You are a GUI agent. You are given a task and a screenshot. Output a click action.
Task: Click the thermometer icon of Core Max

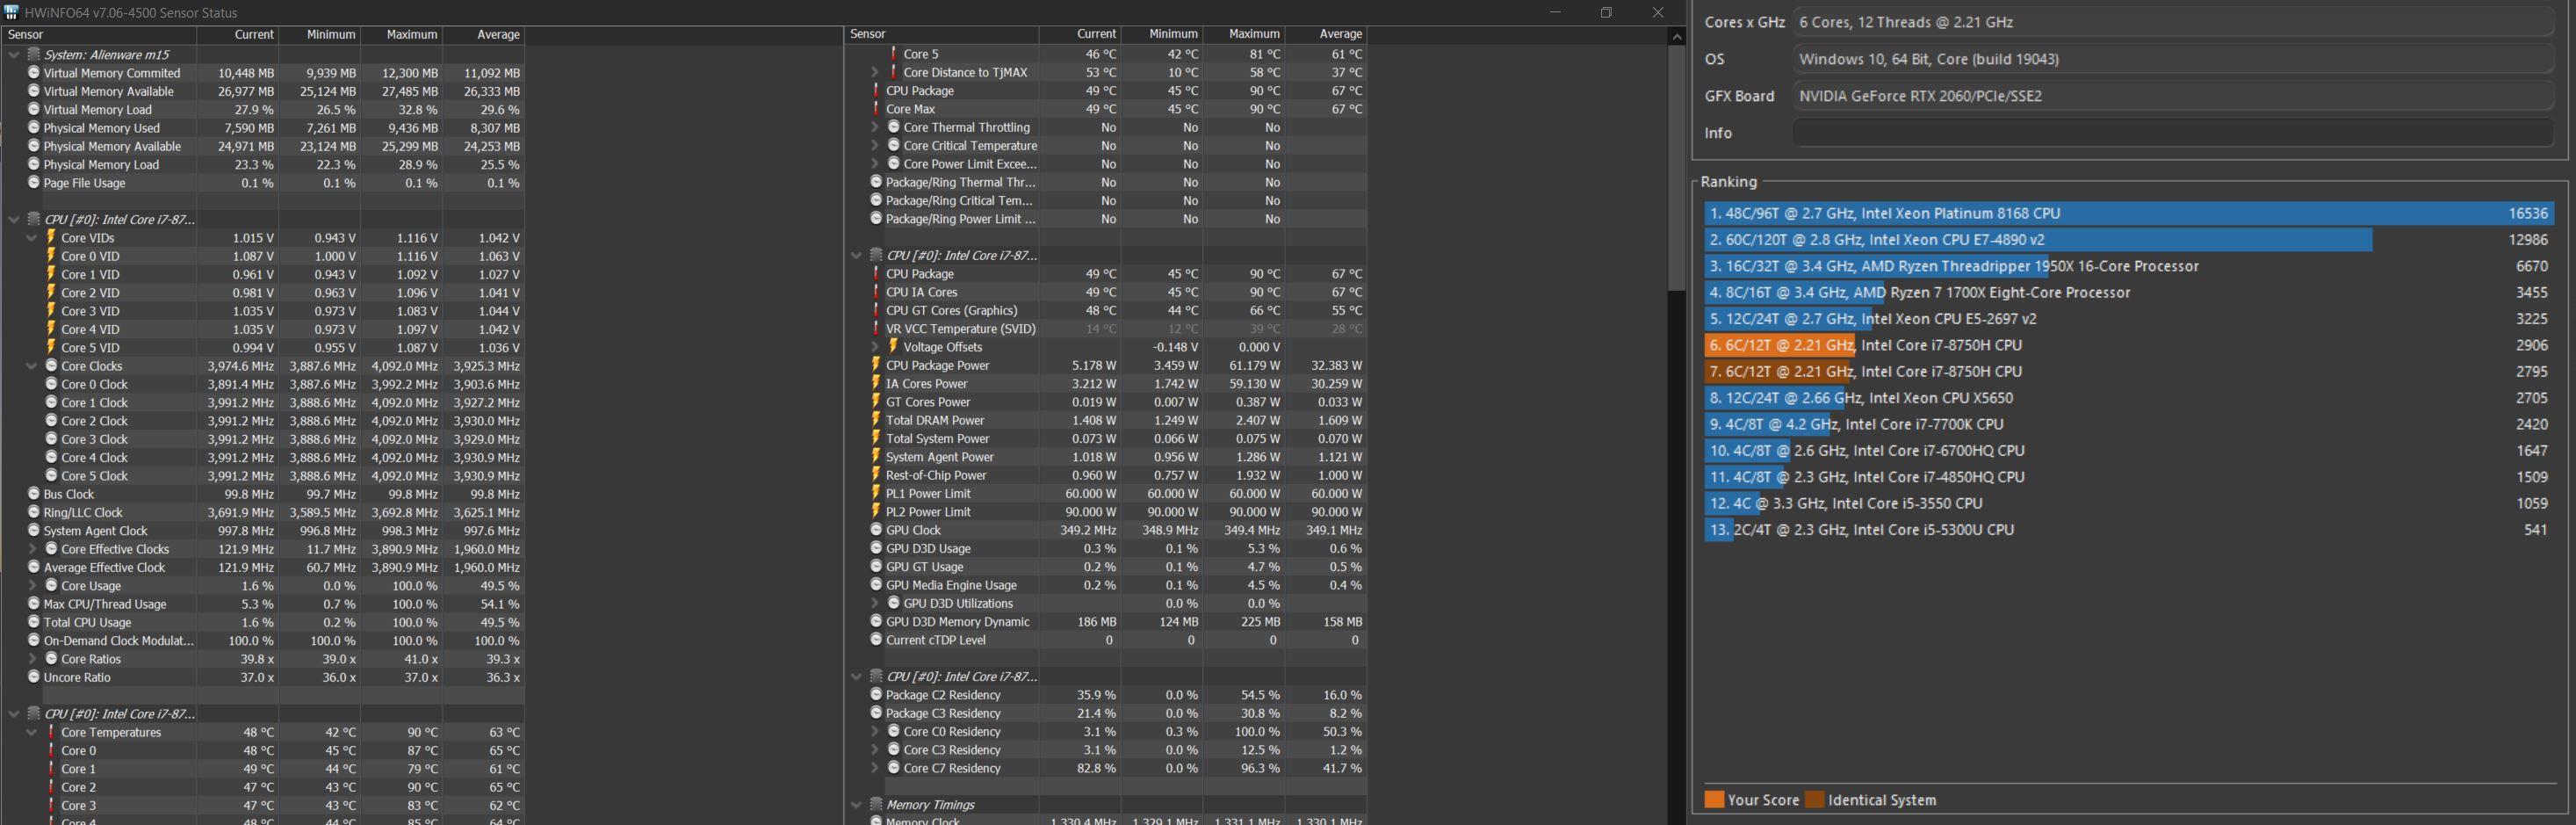[876, 109]
